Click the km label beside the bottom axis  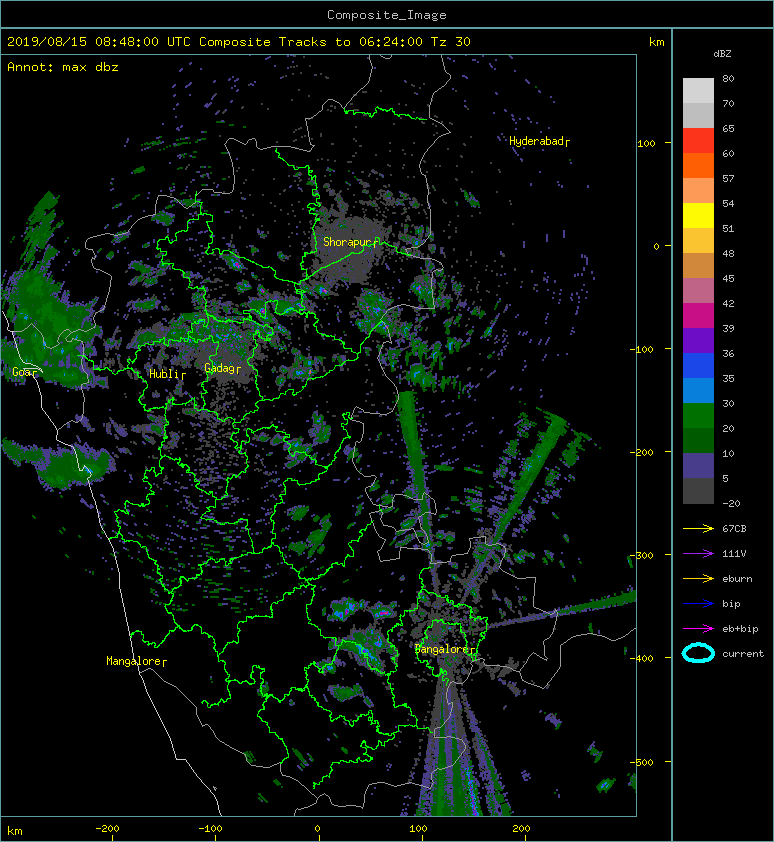click(x=15, y=831)
